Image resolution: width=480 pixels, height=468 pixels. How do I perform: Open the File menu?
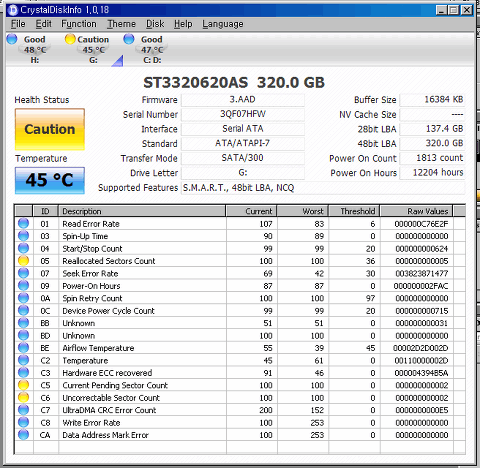[x=18, y=24]
